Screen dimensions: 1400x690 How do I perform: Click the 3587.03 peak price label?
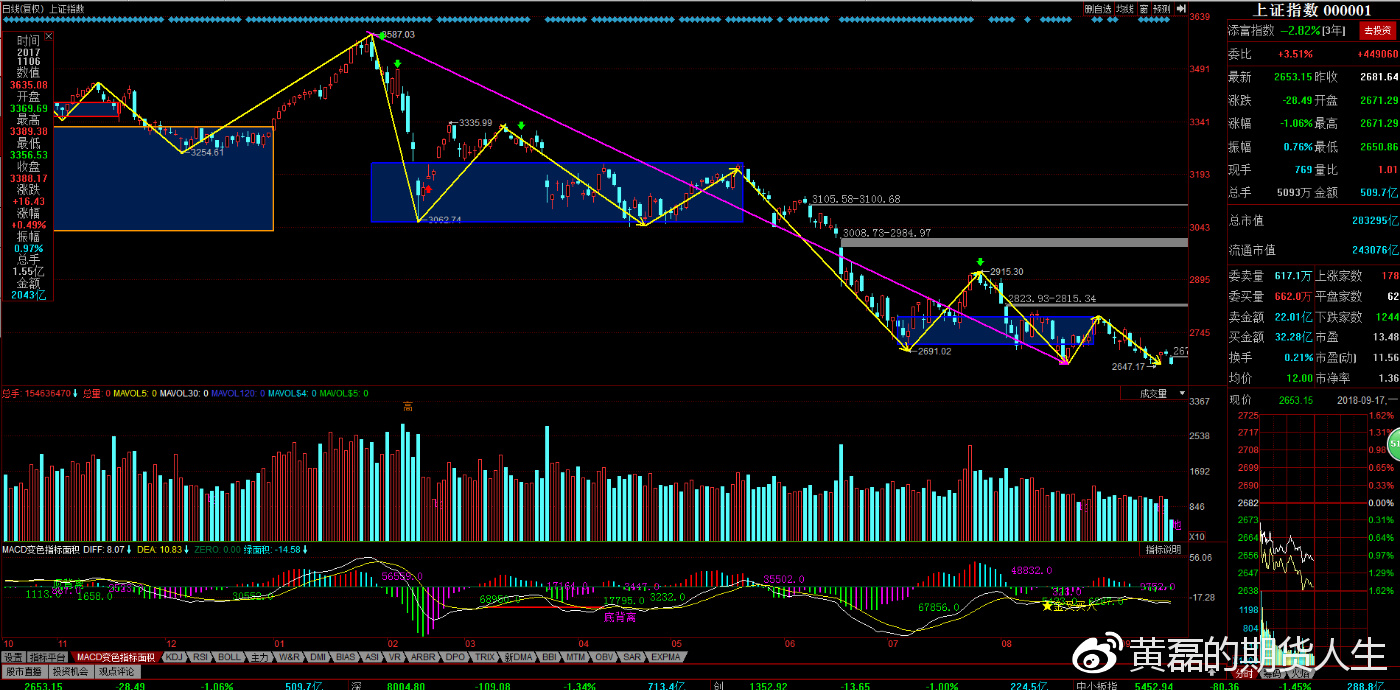point(397,35)
